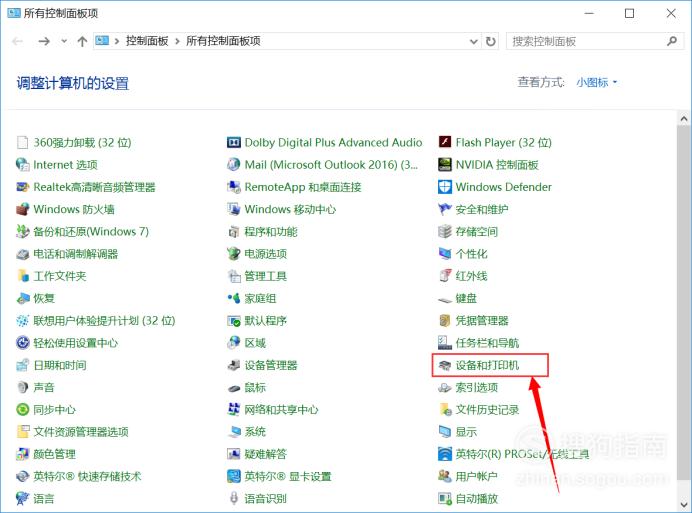Click the Mail (Microsoft Outlook 2016) icon
Screen dimensions: 692x513
233,165
